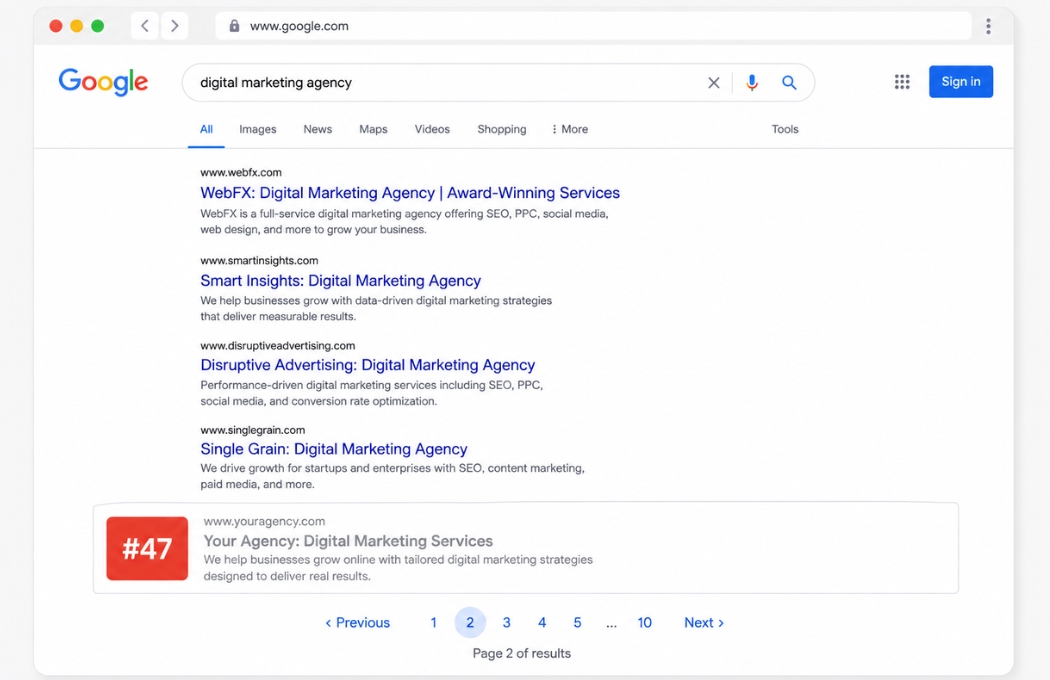The width and height of the screenshot is (1050, 680).
Task: Switch to the Images tab
Action: [258, 129]
